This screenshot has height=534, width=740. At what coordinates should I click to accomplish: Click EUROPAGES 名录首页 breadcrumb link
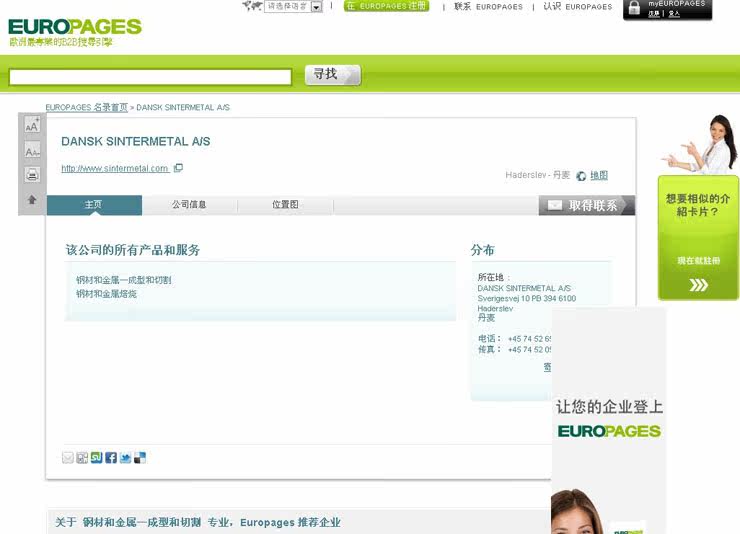86,108
